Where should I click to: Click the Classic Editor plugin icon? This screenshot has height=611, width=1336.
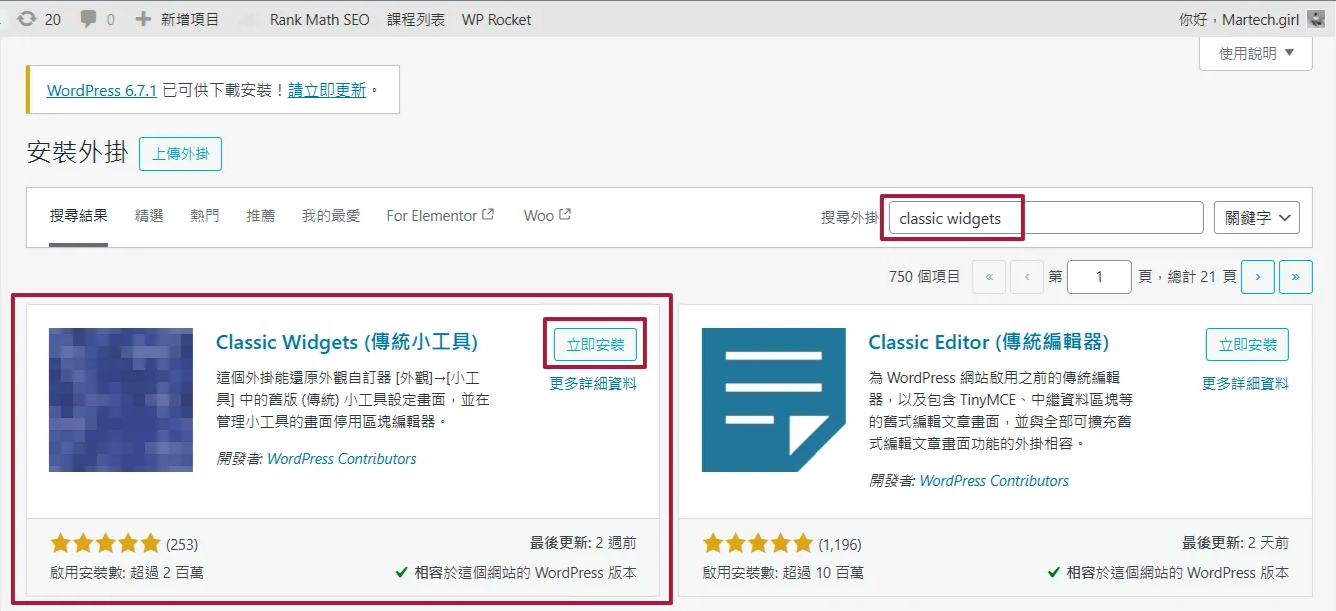[x=774, y=400]
